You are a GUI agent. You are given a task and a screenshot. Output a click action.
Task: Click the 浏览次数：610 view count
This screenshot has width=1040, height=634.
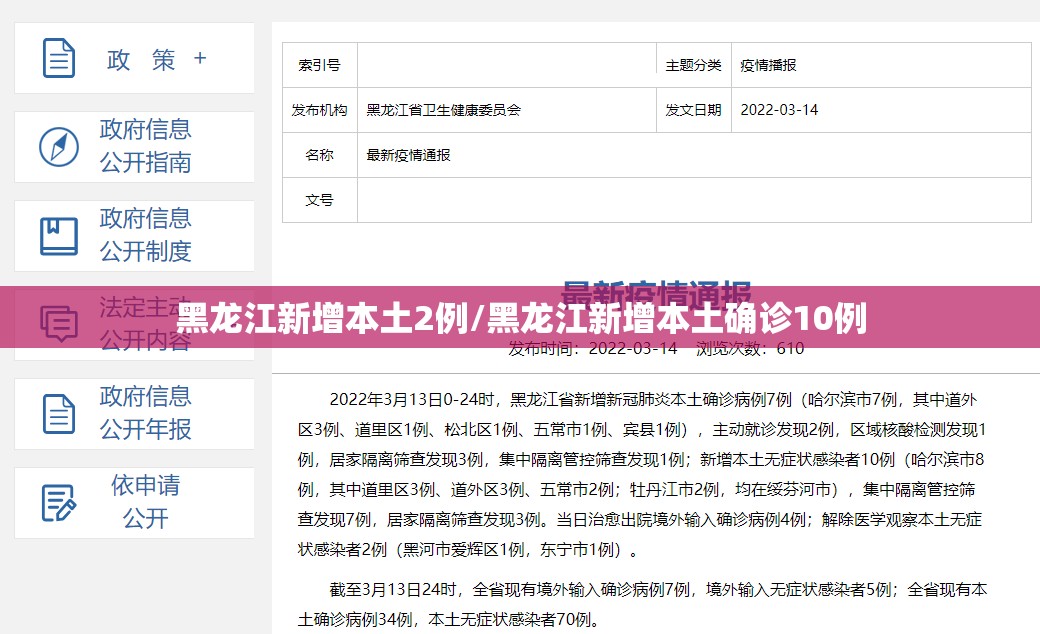pos(750,349)
